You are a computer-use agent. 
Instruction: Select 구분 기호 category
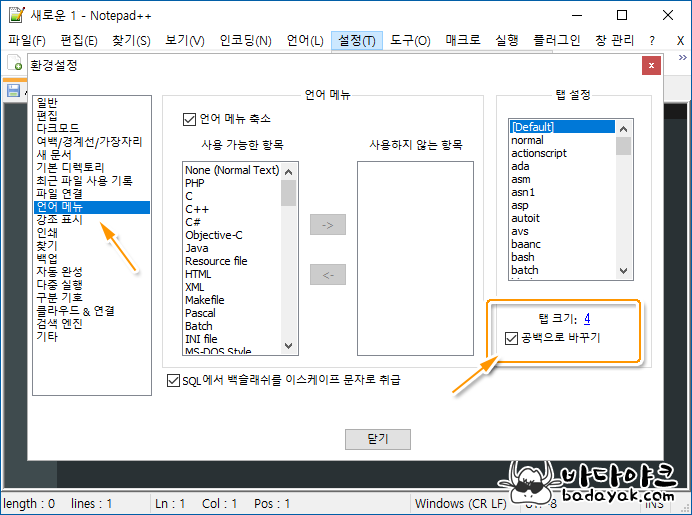tap(92, 297)
